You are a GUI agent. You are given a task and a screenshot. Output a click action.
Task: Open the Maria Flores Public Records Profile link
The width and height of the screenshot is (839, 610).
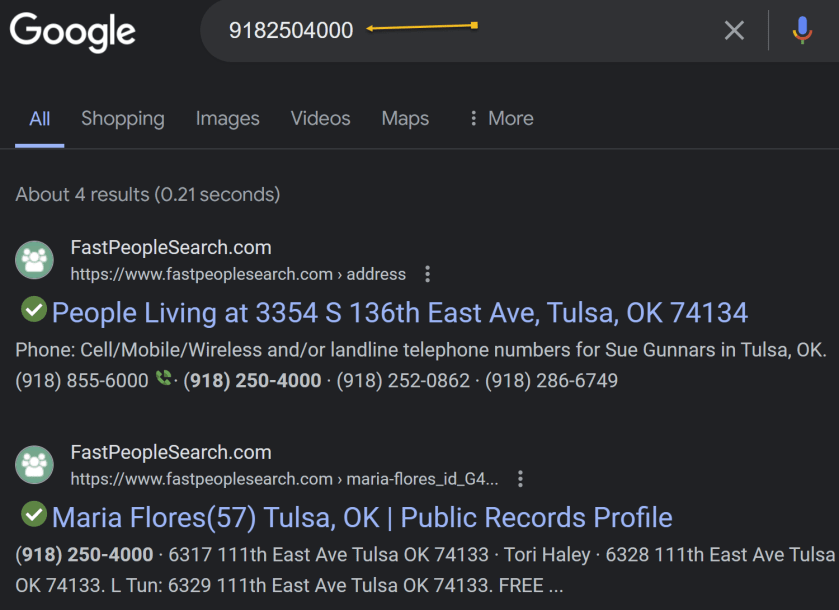(361, 517)
